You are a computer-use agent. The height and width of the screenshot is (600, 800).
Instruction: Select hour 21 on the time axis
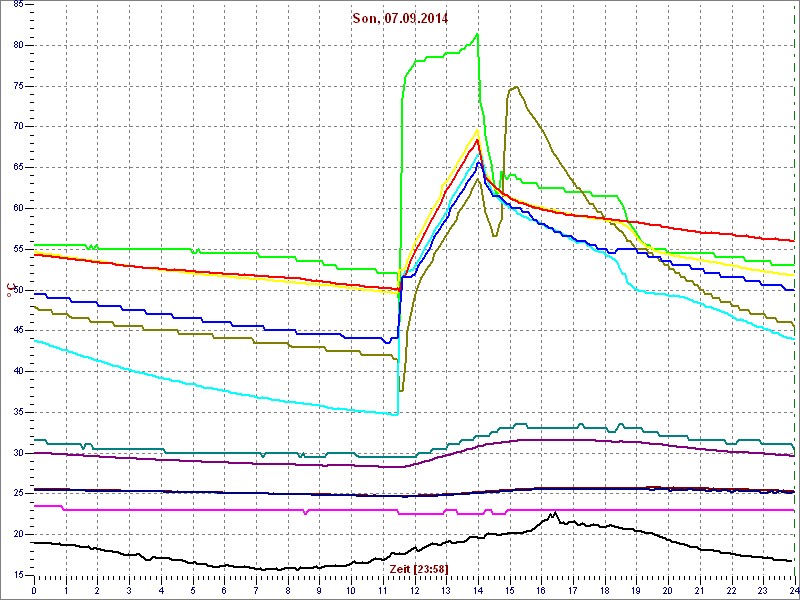699,590
